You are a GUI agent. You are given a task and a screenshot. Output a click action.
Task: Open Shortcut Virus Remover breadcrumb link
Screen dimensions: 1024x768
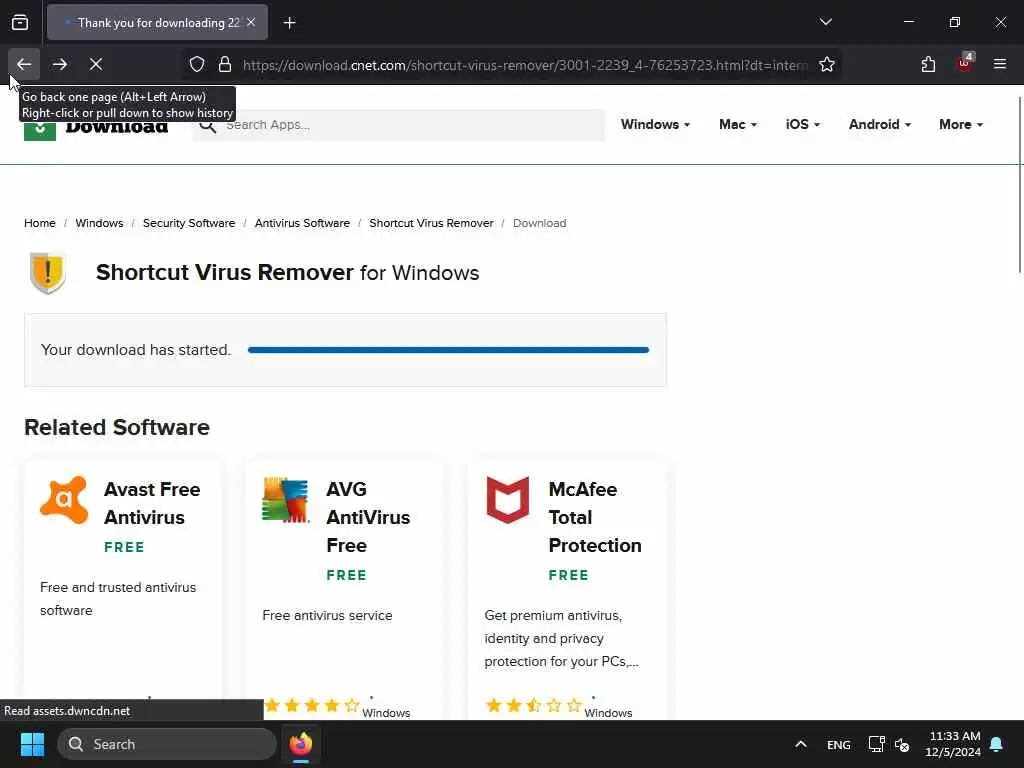pos(431,223)
